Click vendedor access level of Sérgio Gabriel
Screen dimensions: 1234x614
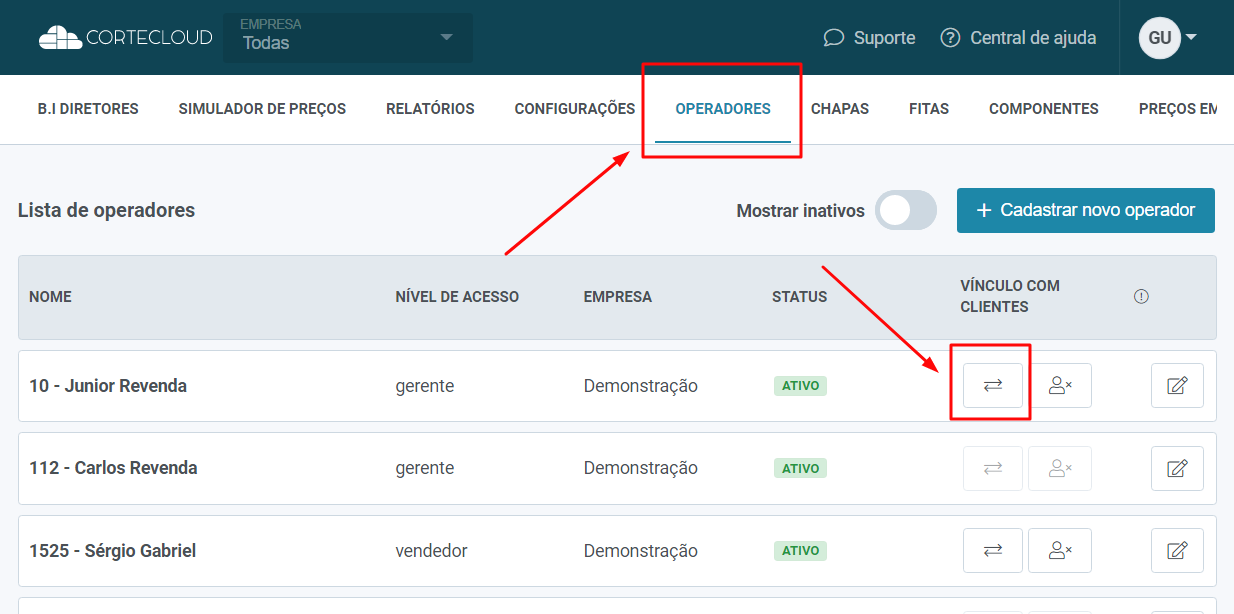click(x=431, y=551)
